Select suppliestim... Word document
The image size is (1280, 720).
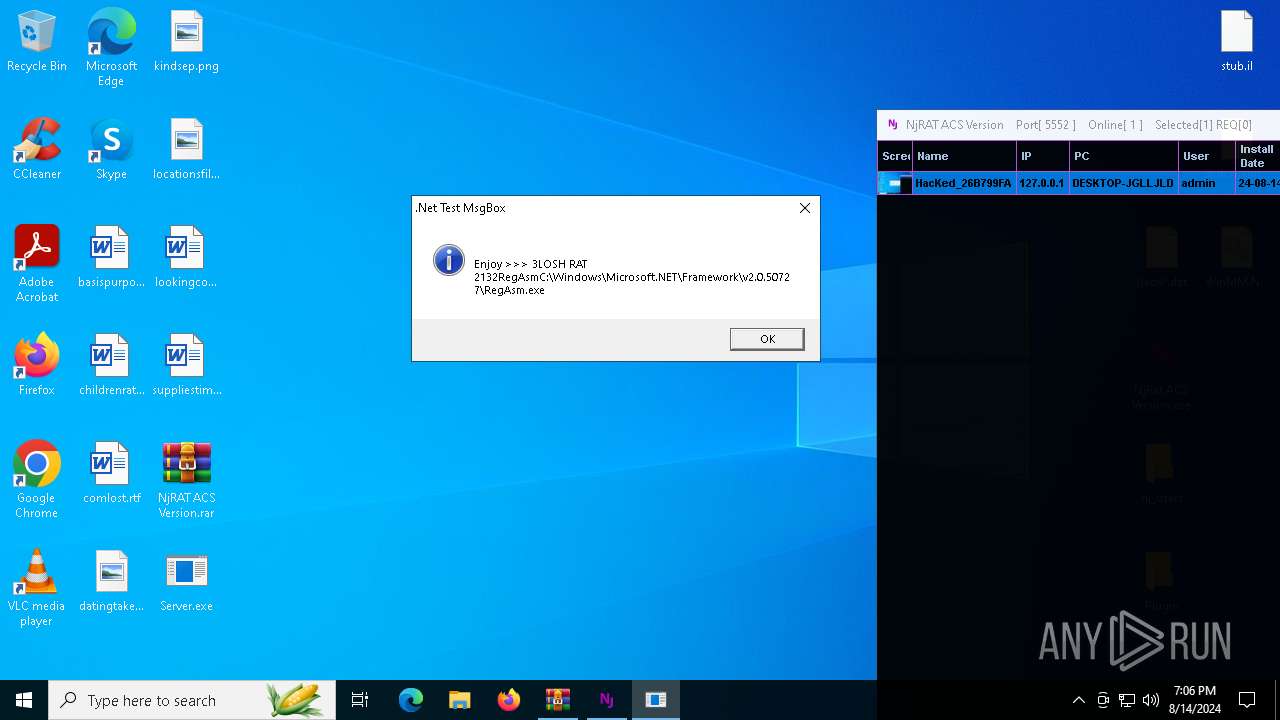point(186,366)
